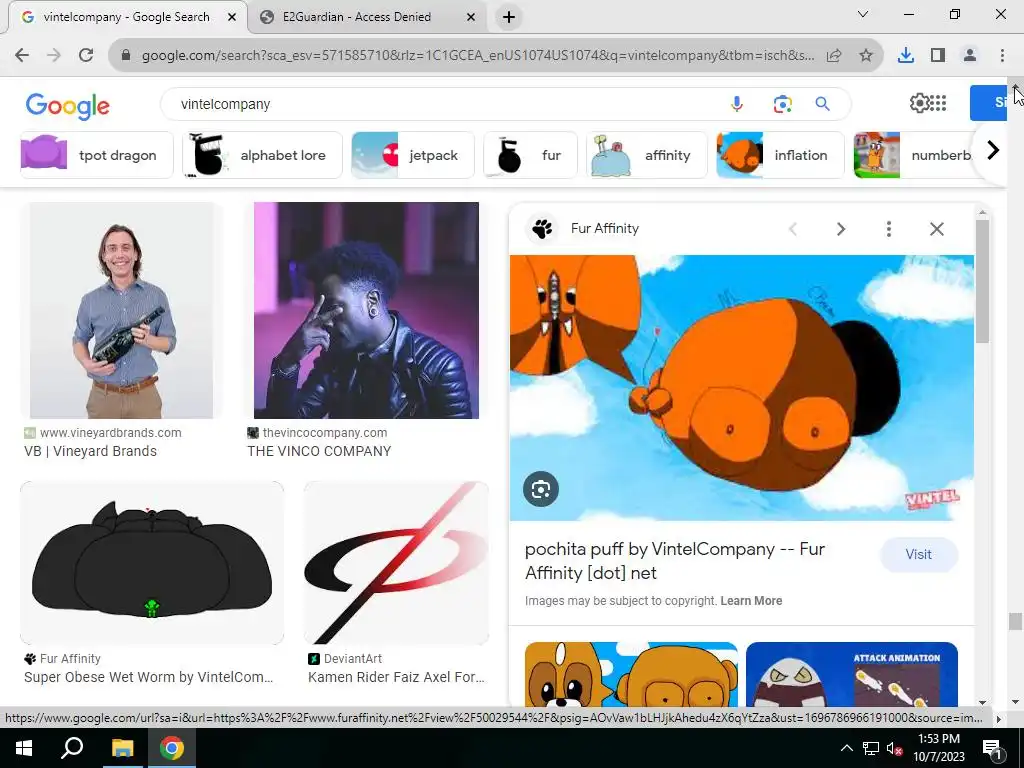View site info via the lock icon

click(x=126, y=56)
